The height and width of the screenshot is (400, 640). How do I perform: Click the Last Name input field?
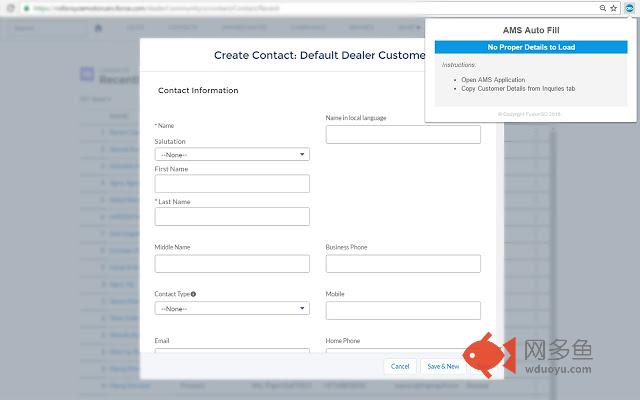(232, 216)
